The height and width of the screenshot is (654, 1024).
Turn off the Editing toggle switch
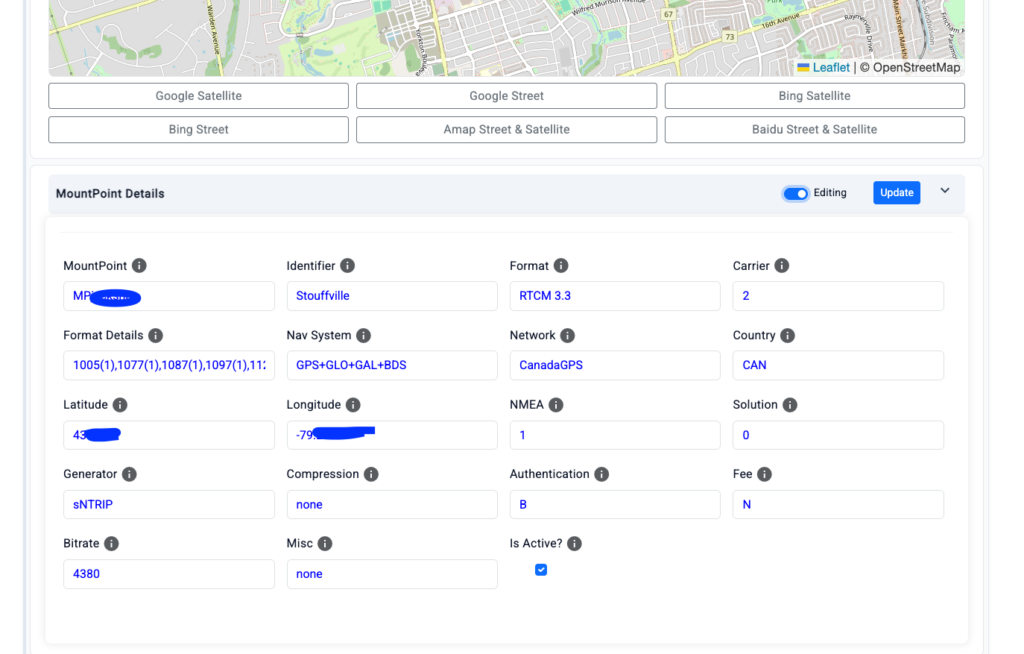(x=796, y=193)
